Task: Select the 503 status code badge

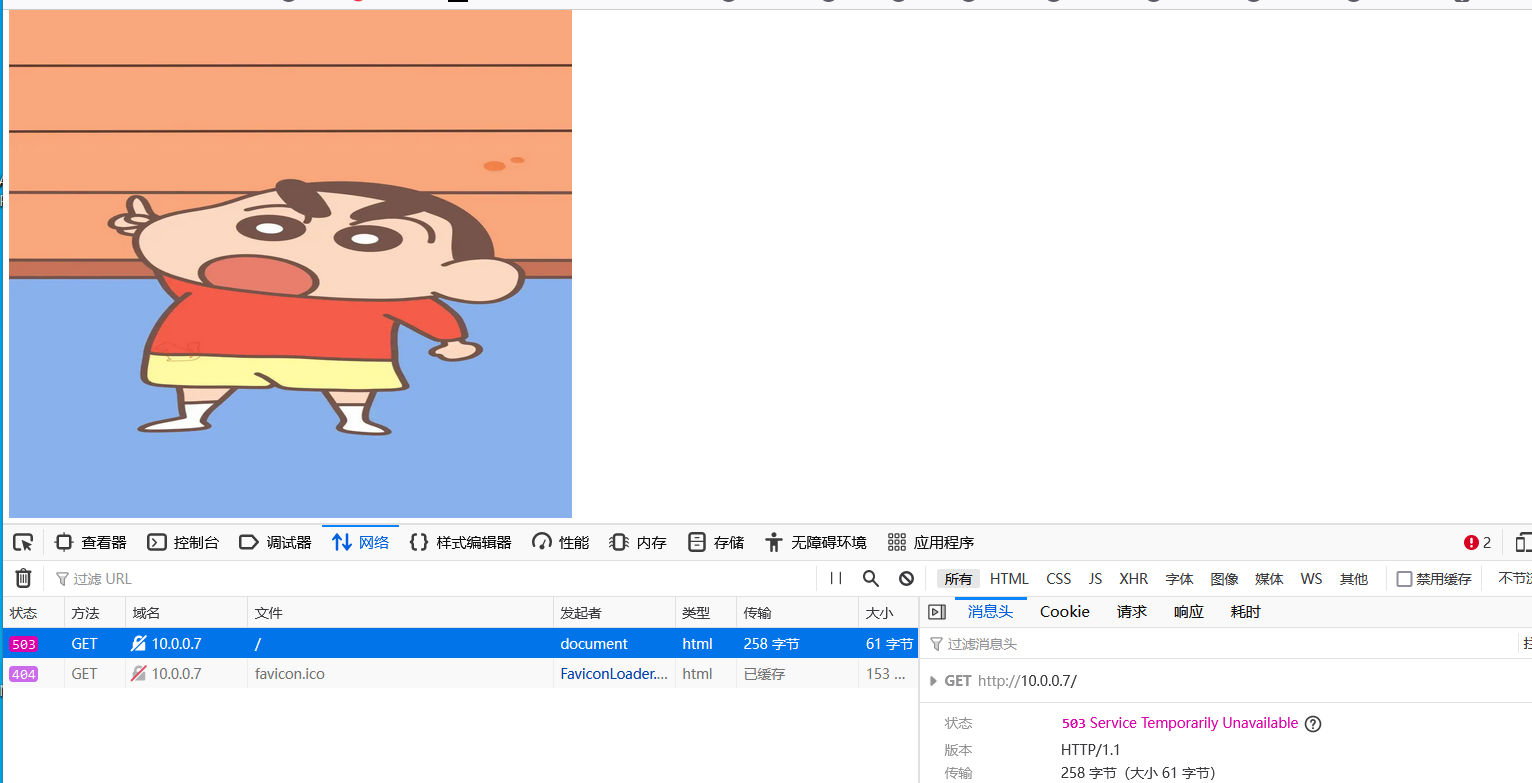Action: coord(23,644)
